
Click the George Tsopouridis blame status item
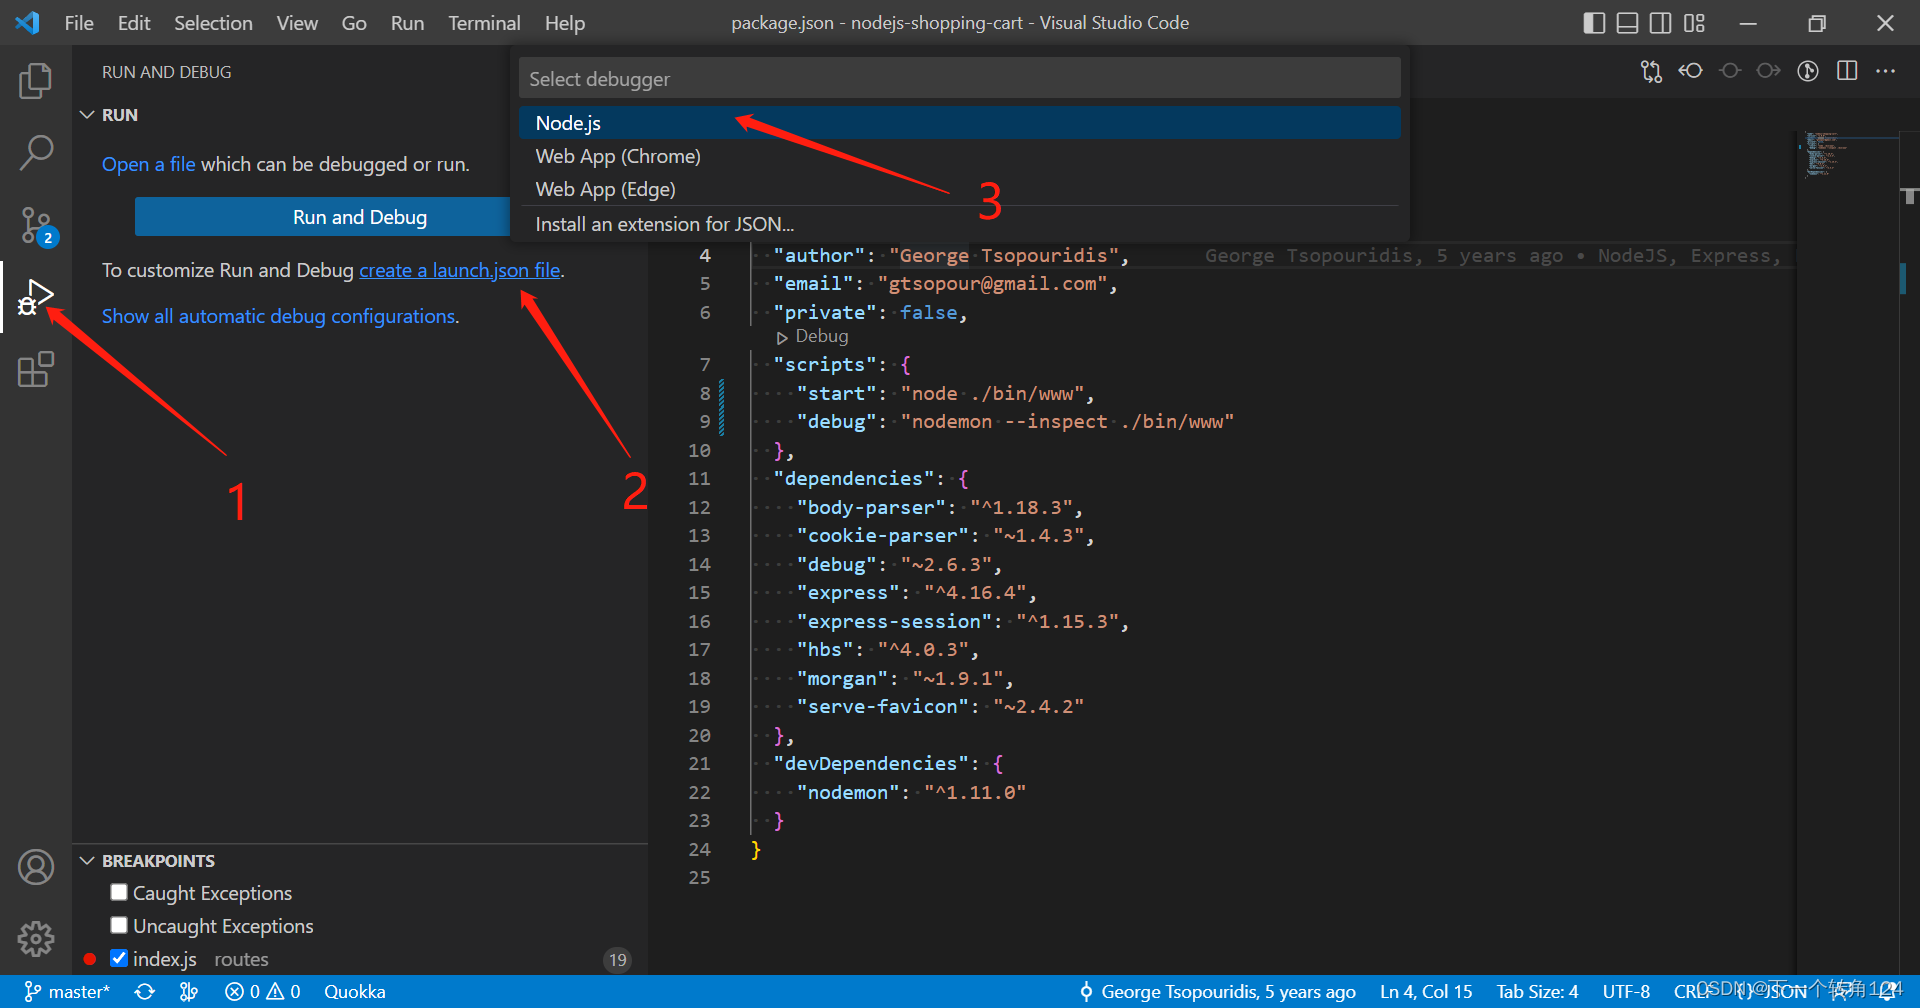tap(1218, 992)
